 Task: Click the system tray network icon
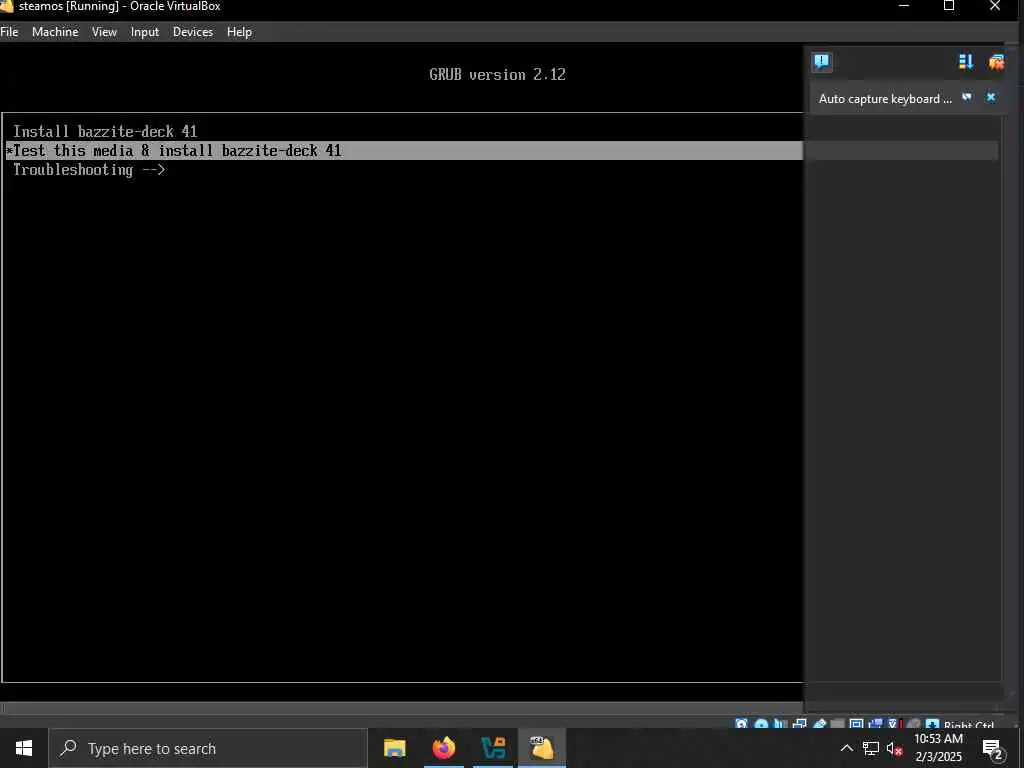(x=871, y=748)
